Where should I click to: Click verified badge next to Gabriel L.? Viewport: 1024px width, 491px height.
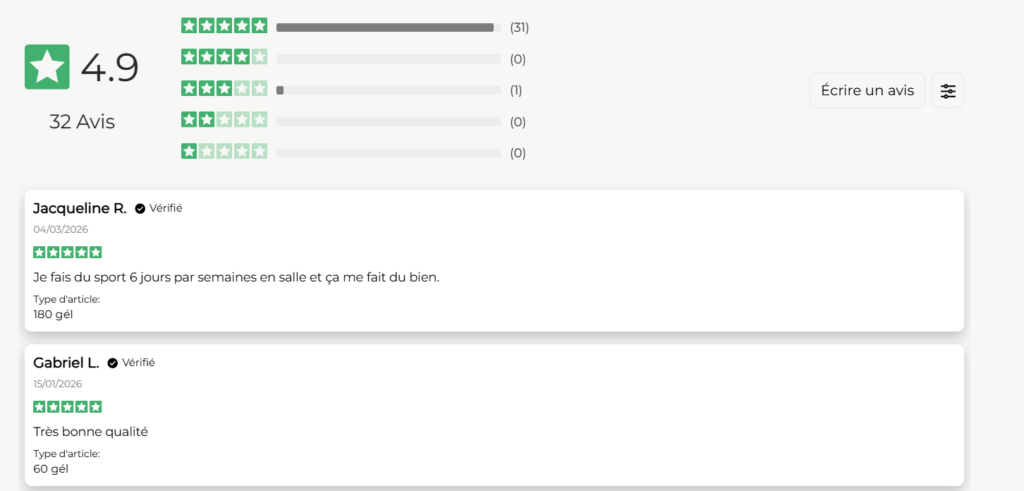(x=113, y=363)
